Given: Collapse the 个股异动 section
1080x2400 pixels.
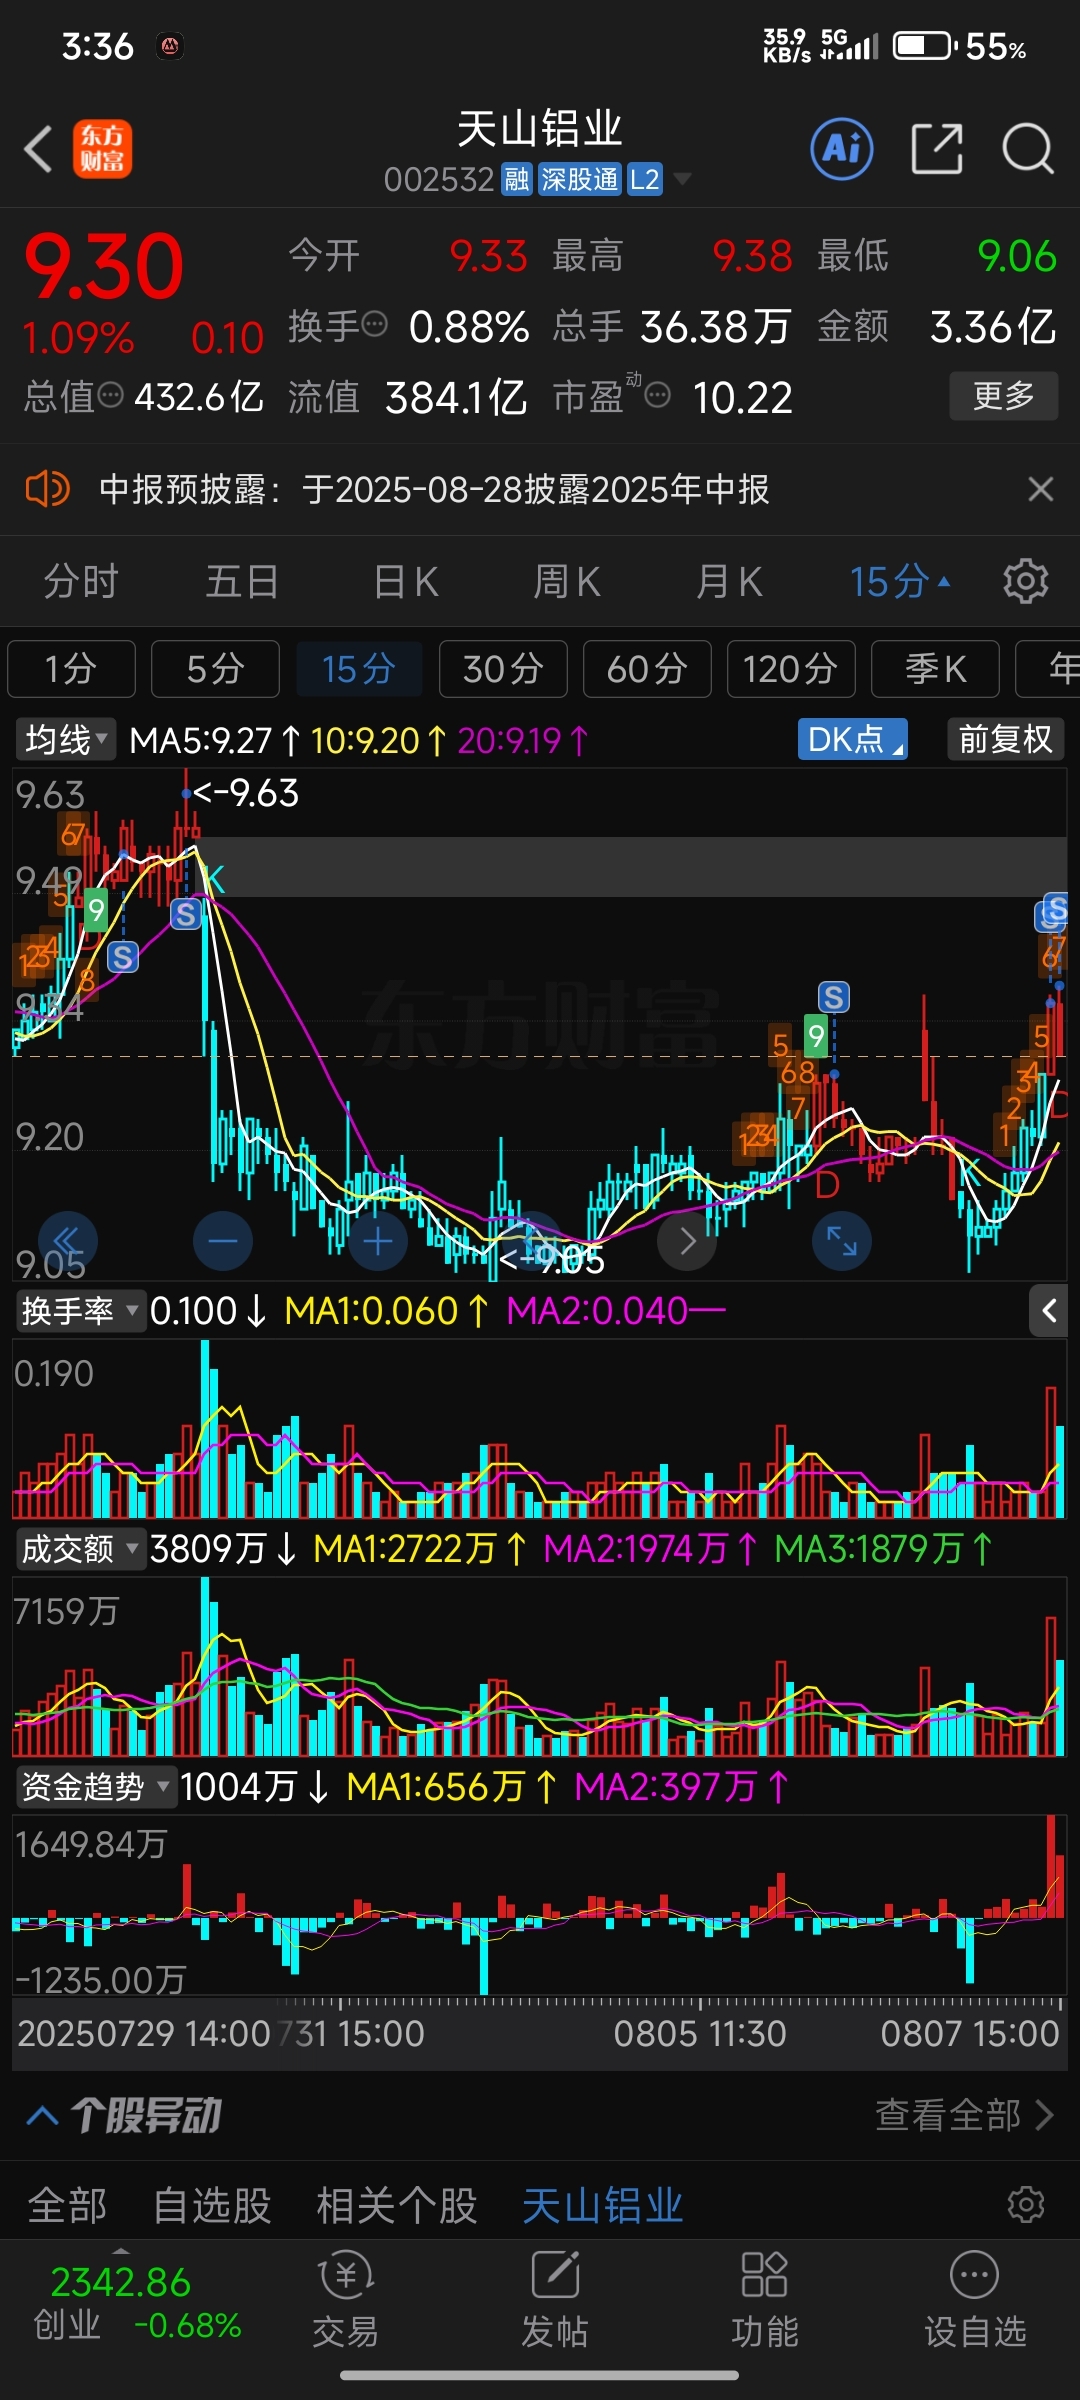Looking at the screenshot, I should (x=42, y=2115).
